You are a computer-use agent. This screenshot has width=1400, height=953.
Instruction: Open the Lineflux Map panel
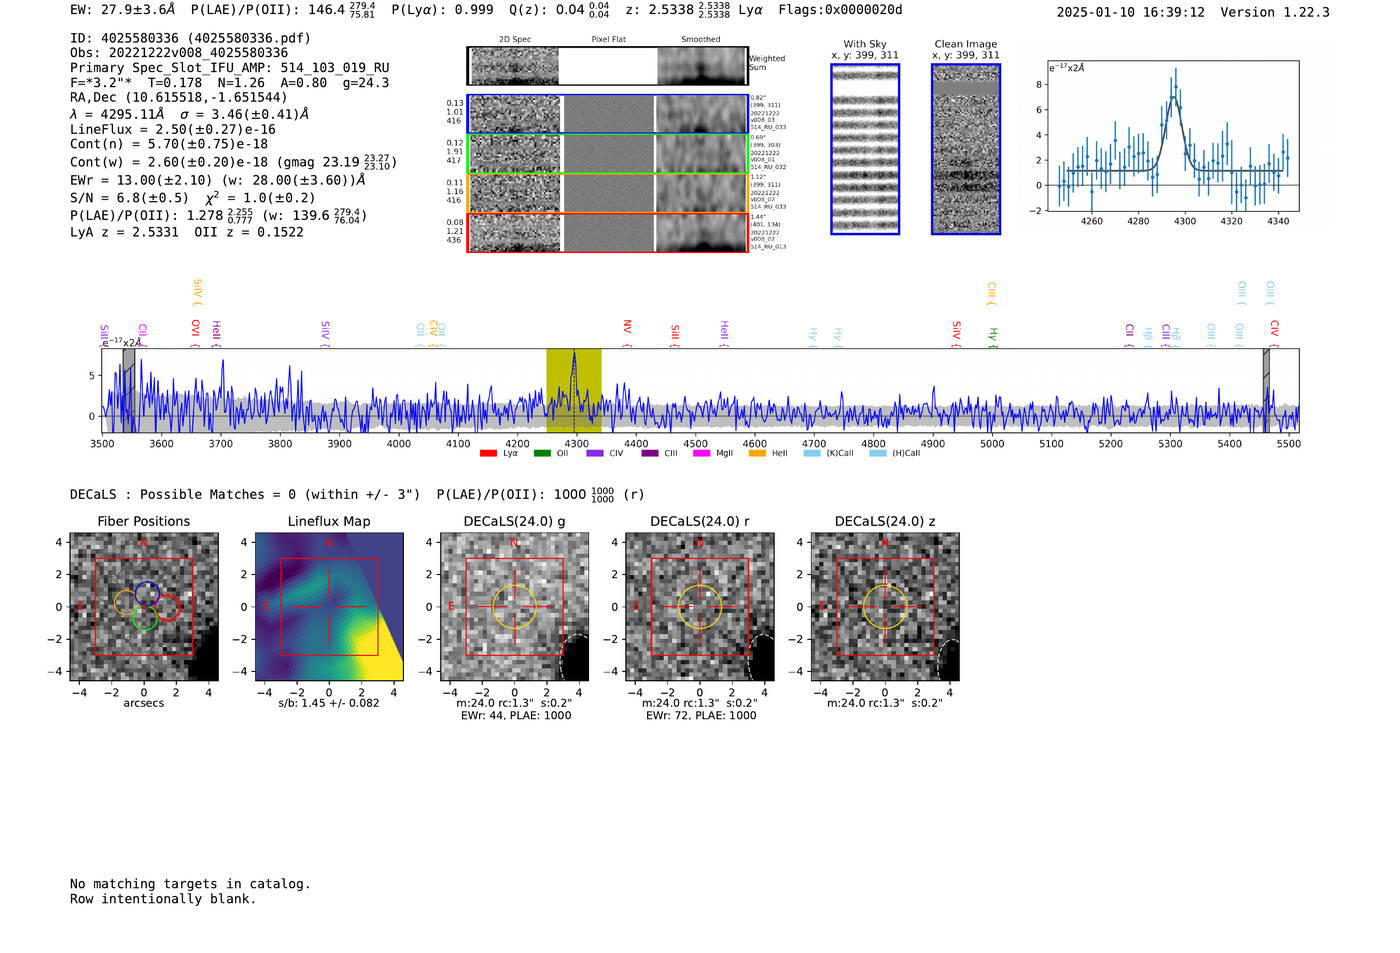[x=329, y=607]
